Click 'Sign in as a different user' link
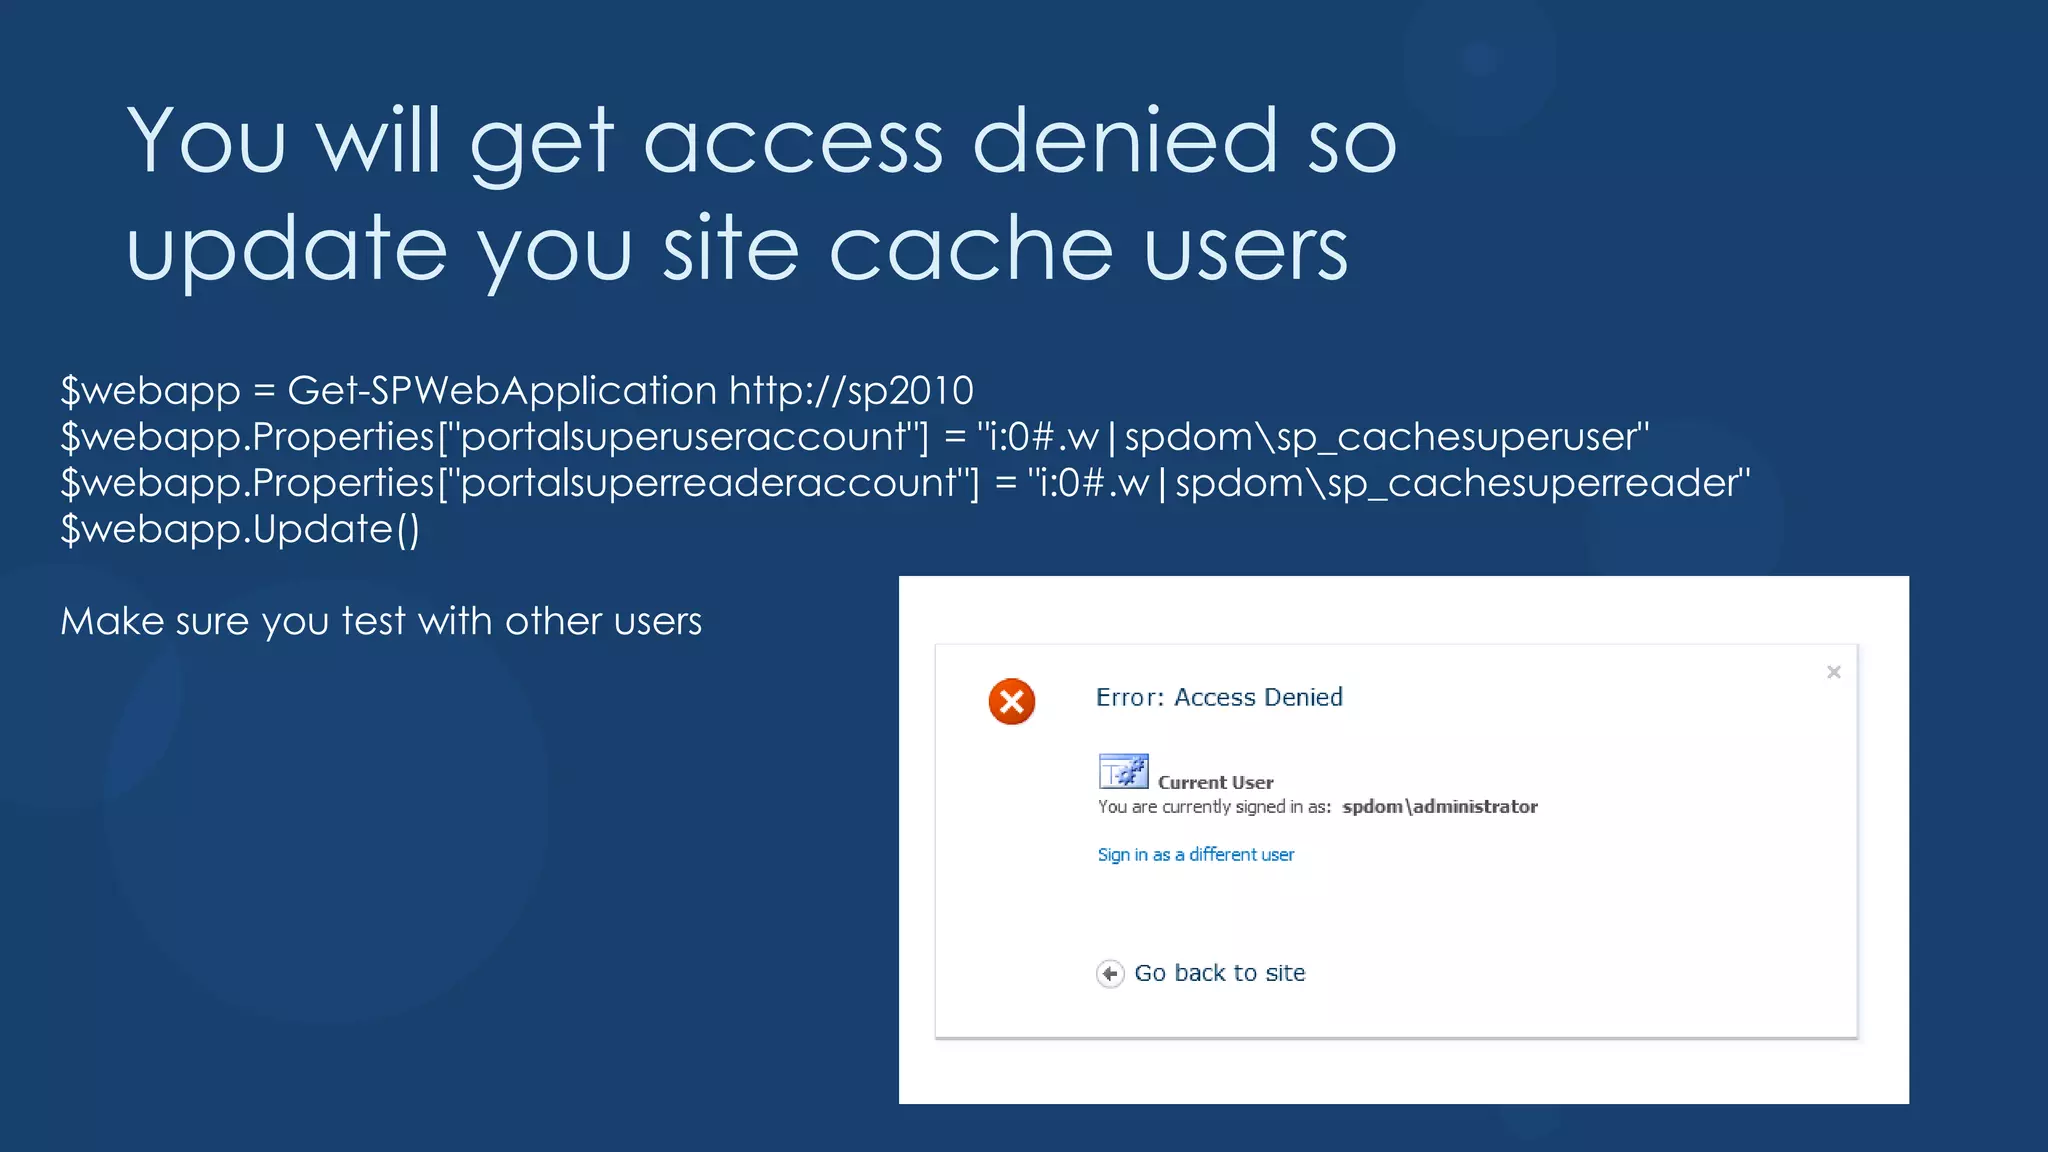The height and width of the screenshot is (1152, 2048). tap(1195, 854)
